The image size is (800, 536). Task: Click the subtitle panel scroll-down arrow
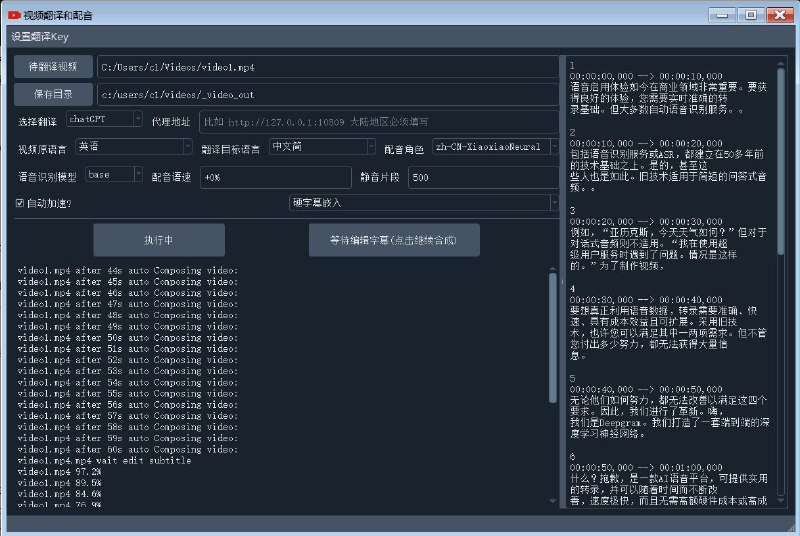781,501
